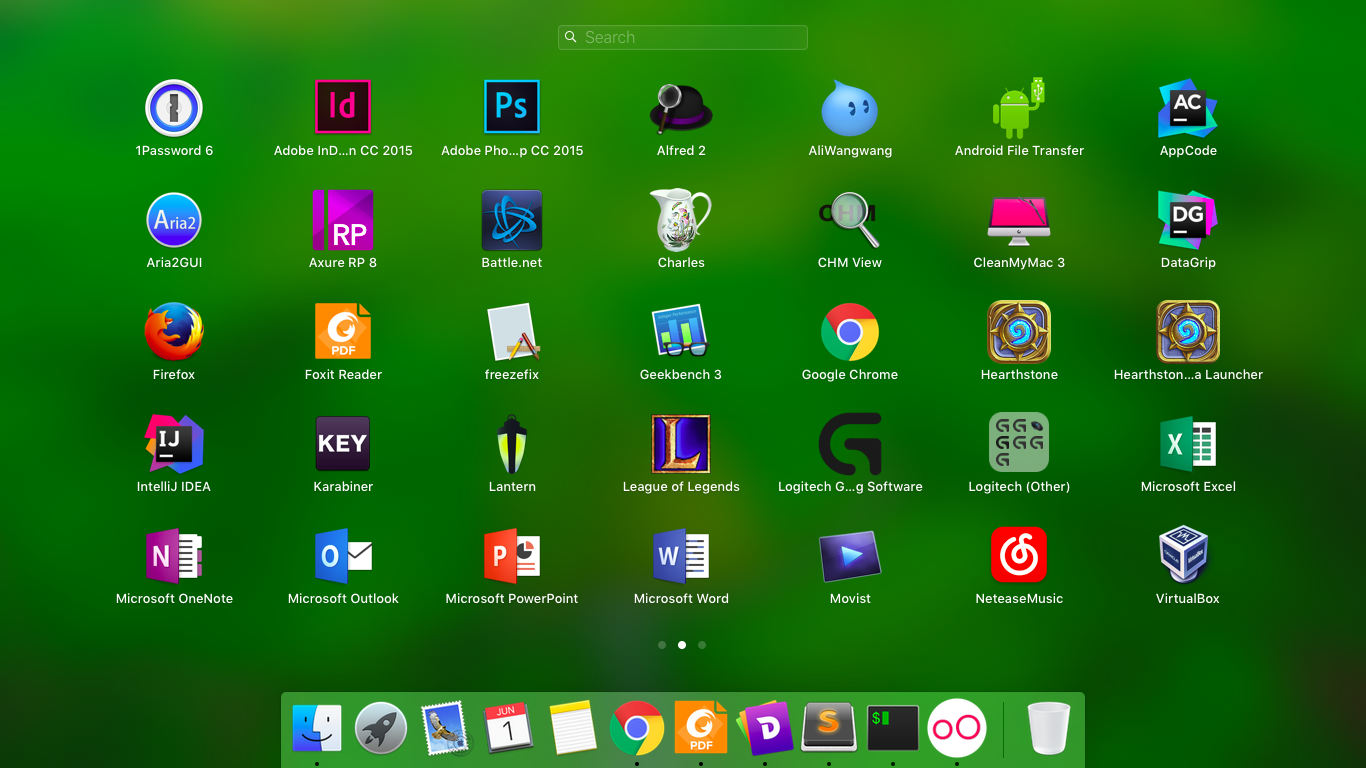Open IntelliJ IDEA
1366x768 pixels.
coord(174,444)
